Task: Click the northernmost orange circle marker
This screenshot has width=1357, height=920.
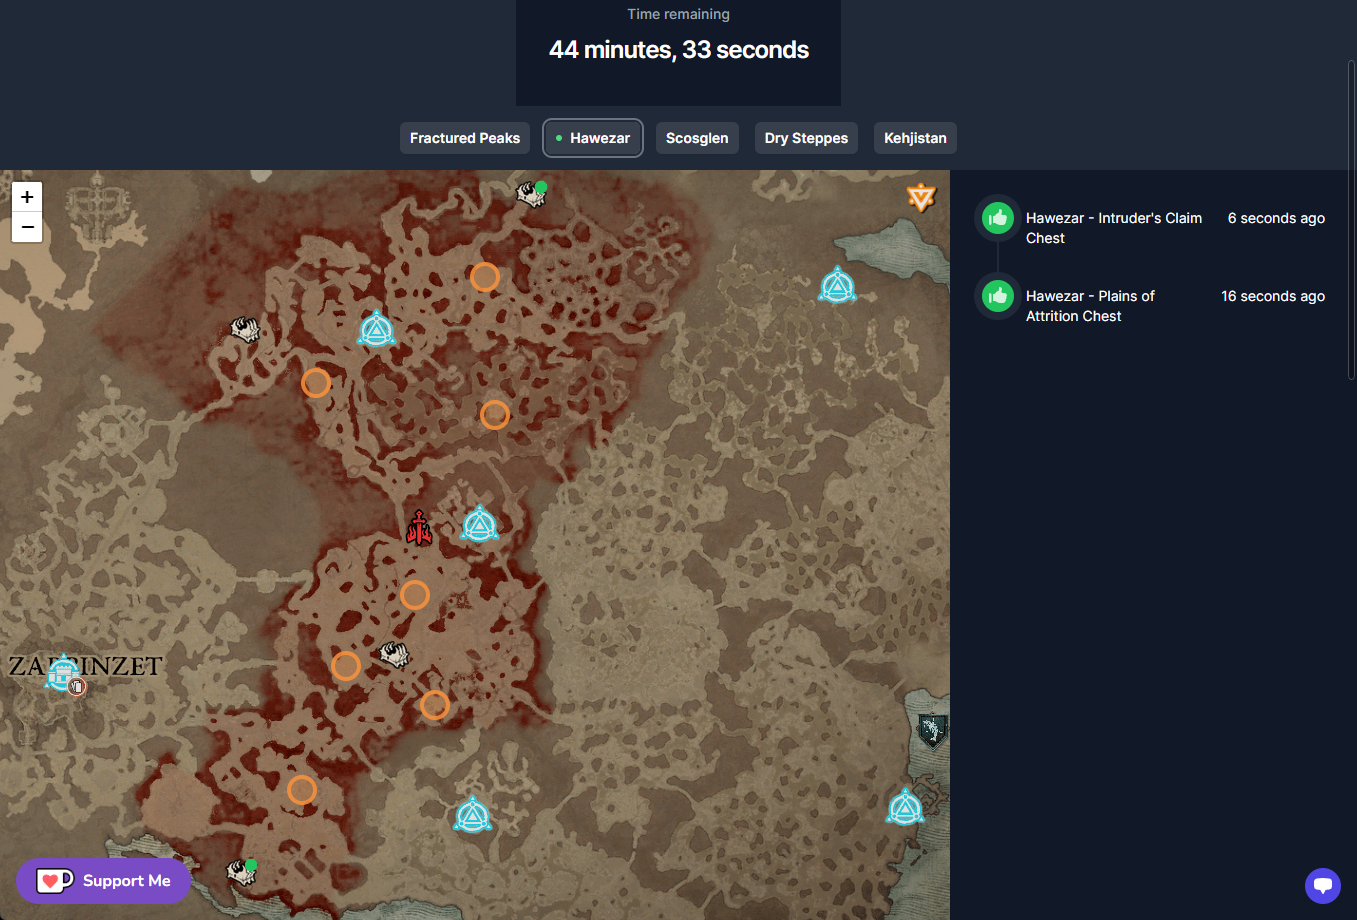Action: (485, 277)
